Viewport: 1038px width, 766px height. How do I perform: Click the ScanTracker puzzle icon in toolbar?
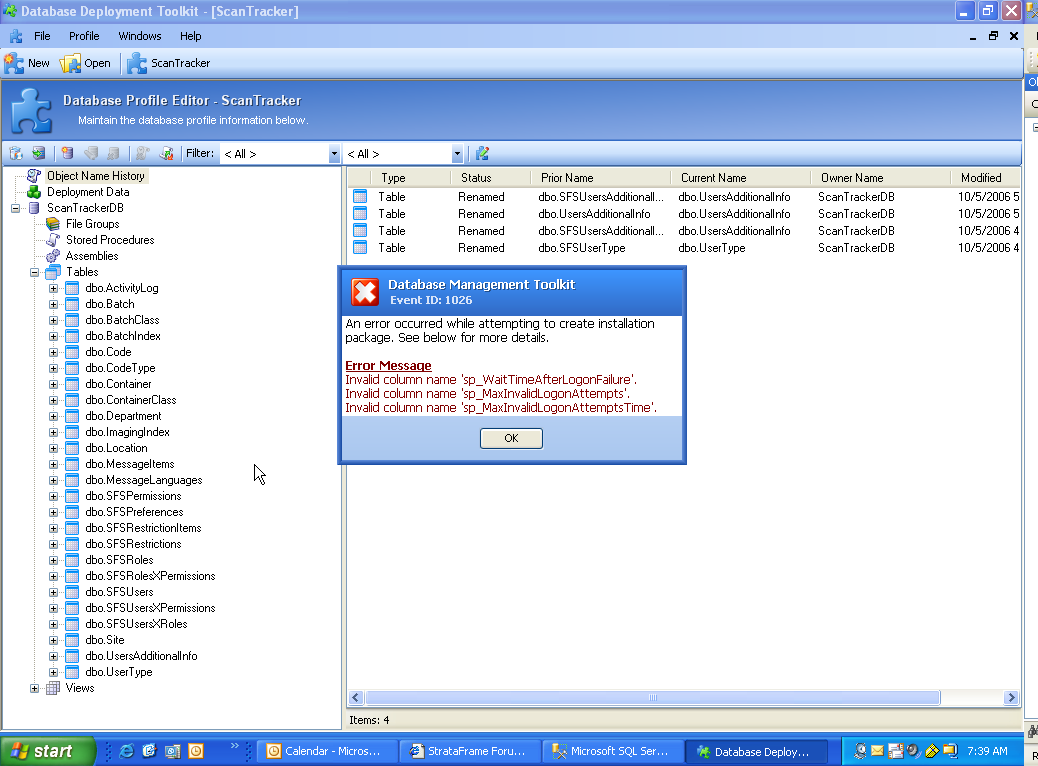point(137,63)
